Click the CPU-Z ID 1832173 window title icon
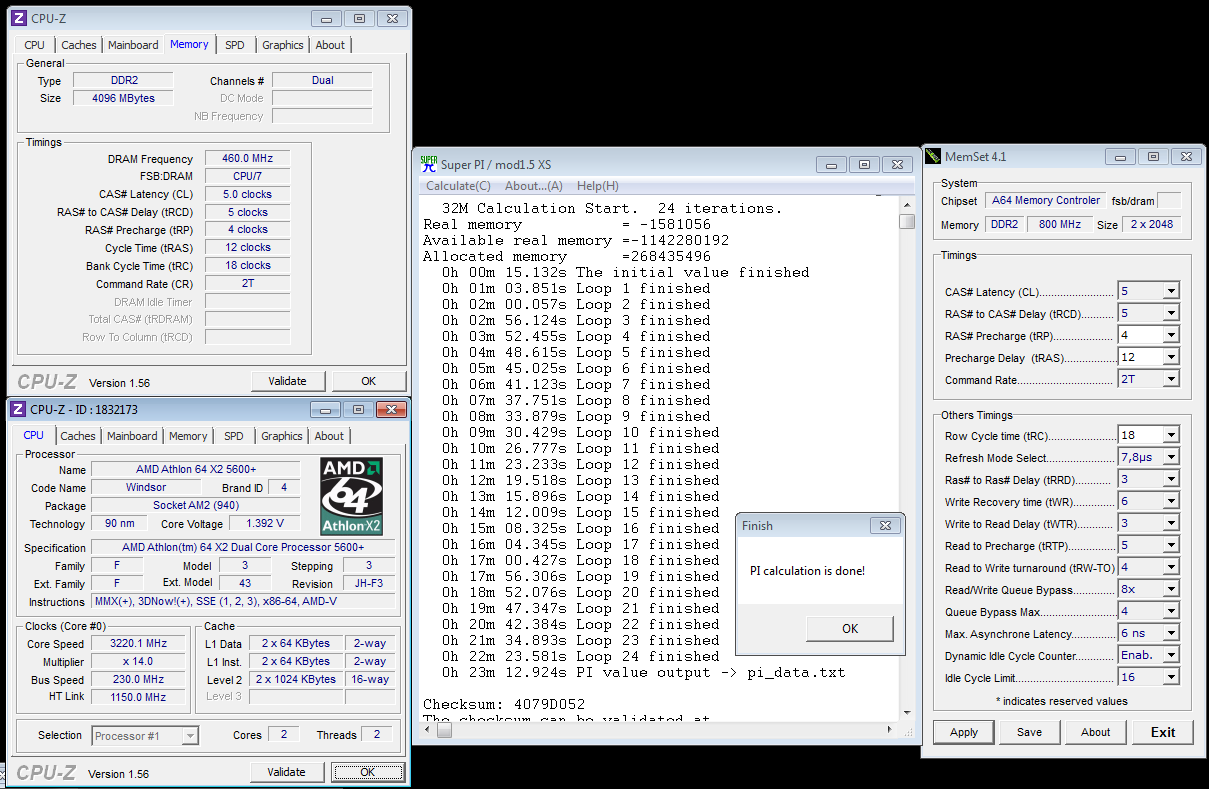This screenshot has width=1209, height=789. [x=18, y=409]
